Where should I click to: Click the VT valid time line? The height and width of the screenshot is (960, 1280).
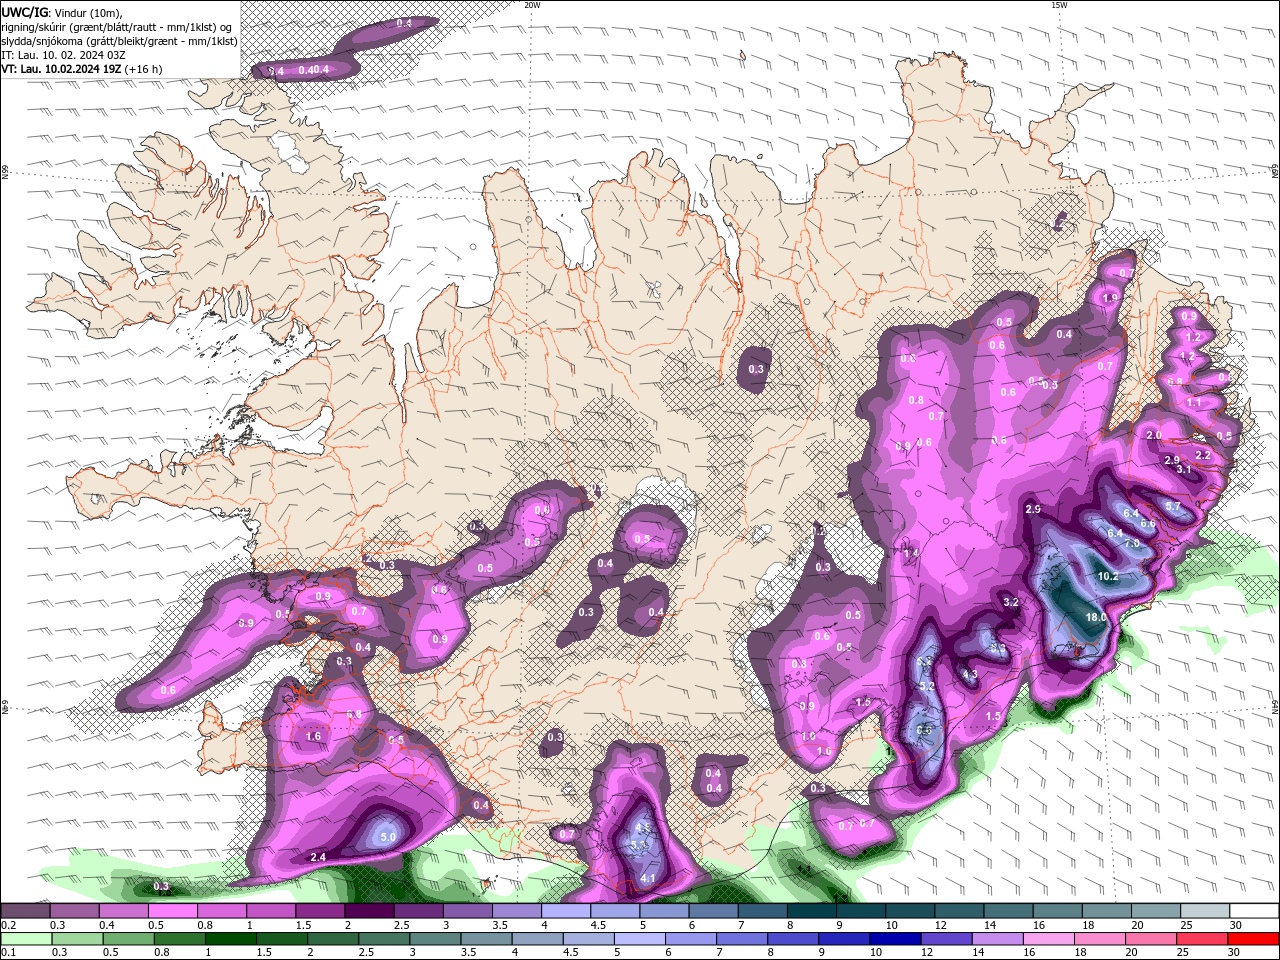pyautogui.click(x=82, y=69)
